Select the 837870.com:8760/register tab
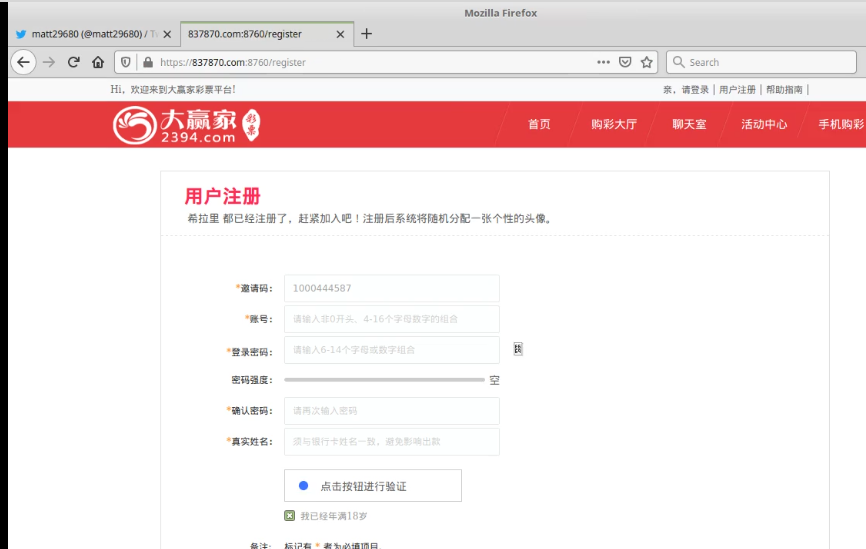Image resolution: width=866 pixels, height=549 pixels. (x=267, y=34)
